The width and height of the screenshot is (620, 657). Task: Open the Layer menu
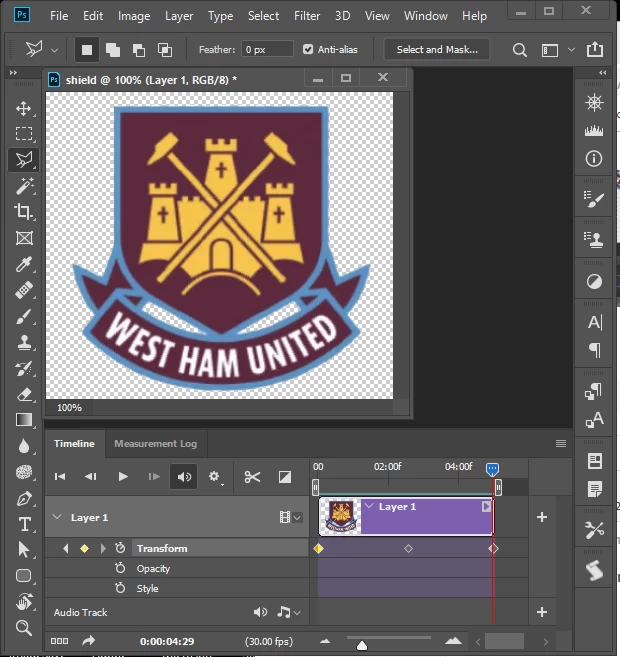[x=179, y=16]
